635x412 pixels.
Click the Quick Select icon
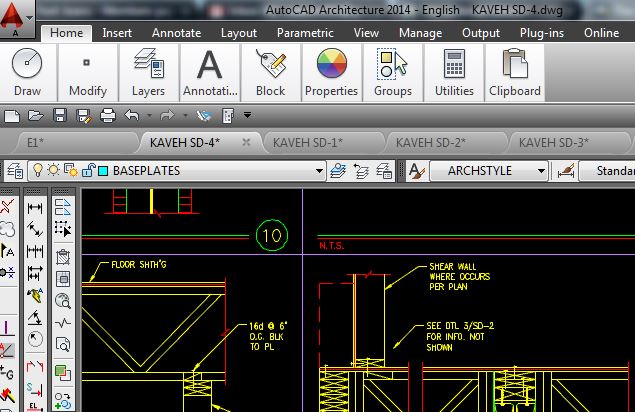pyautogui.click(x=63, y=229)
